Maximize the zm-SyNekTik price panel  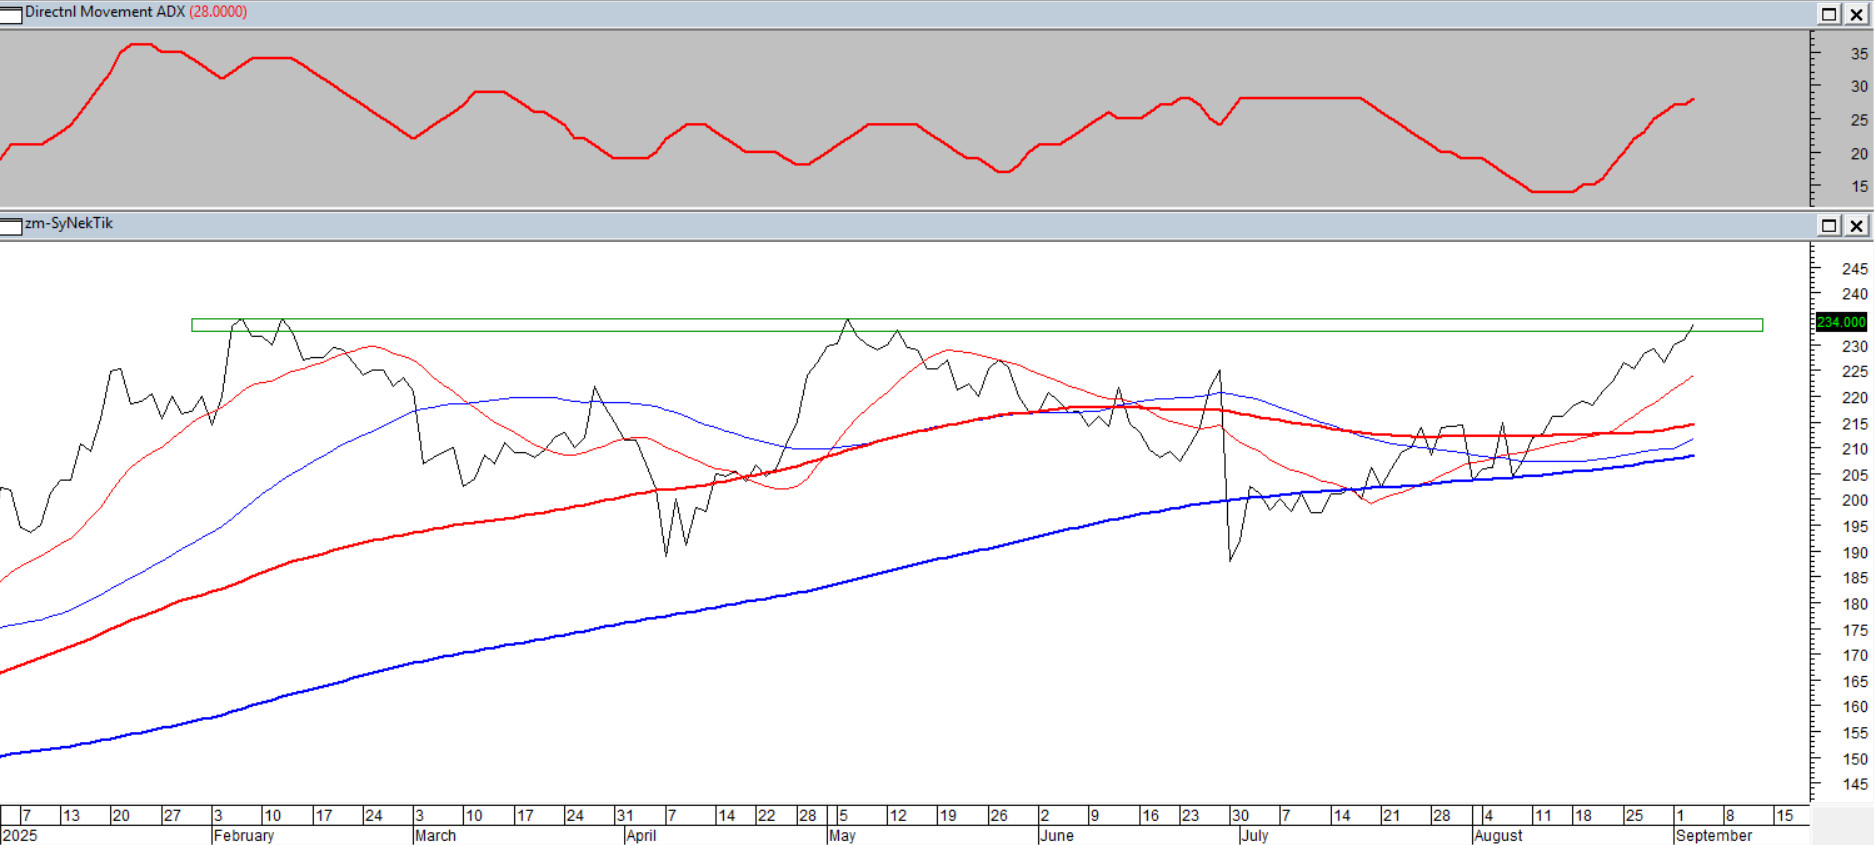tap(1829, 225)
